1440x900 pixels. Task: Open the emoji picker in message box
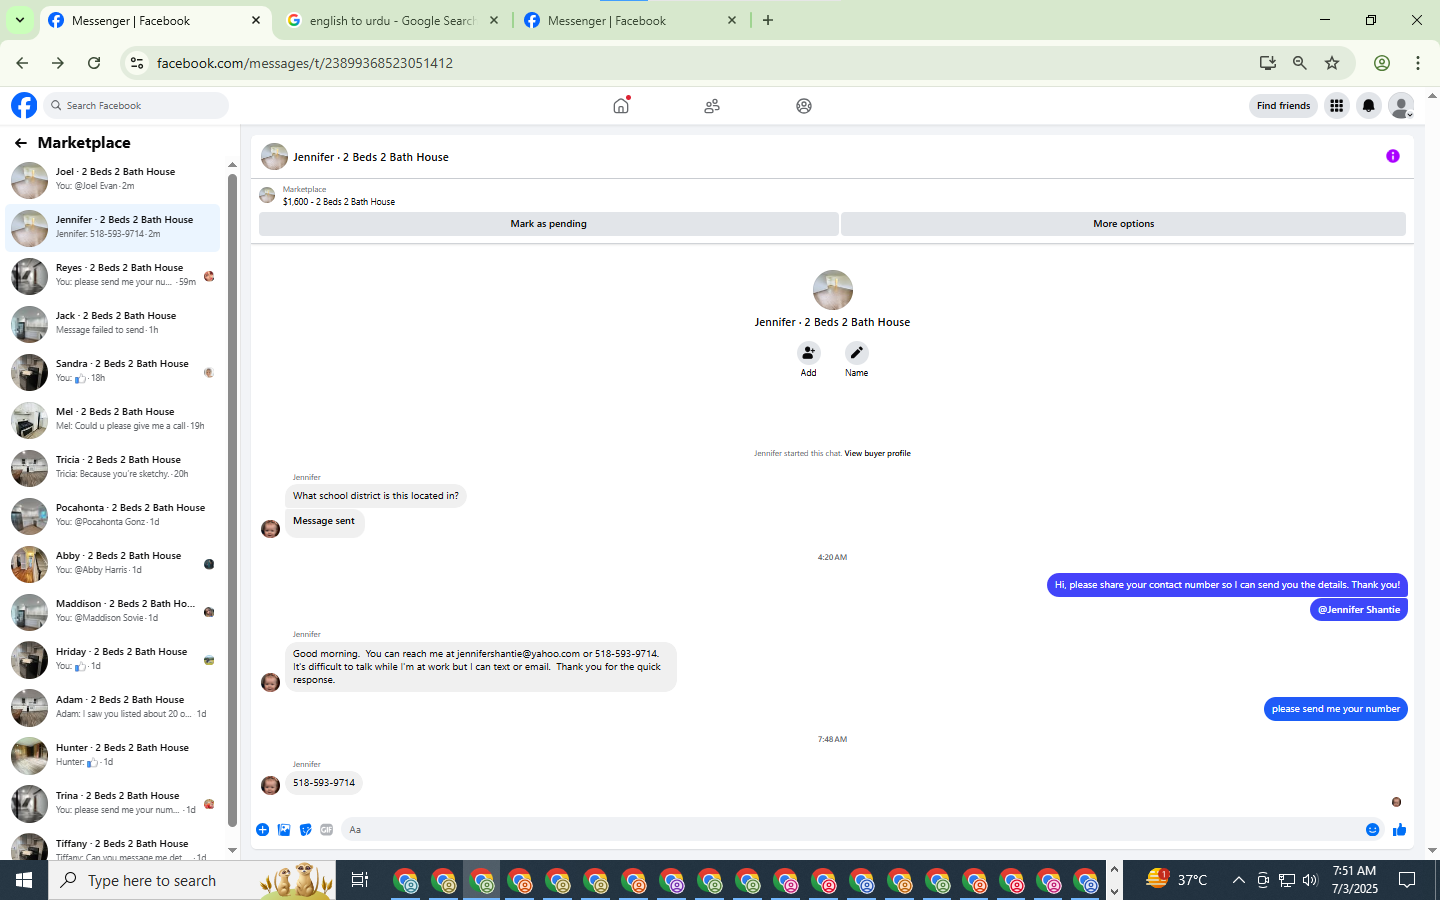pyautogui.click(x=1372, y=829)
